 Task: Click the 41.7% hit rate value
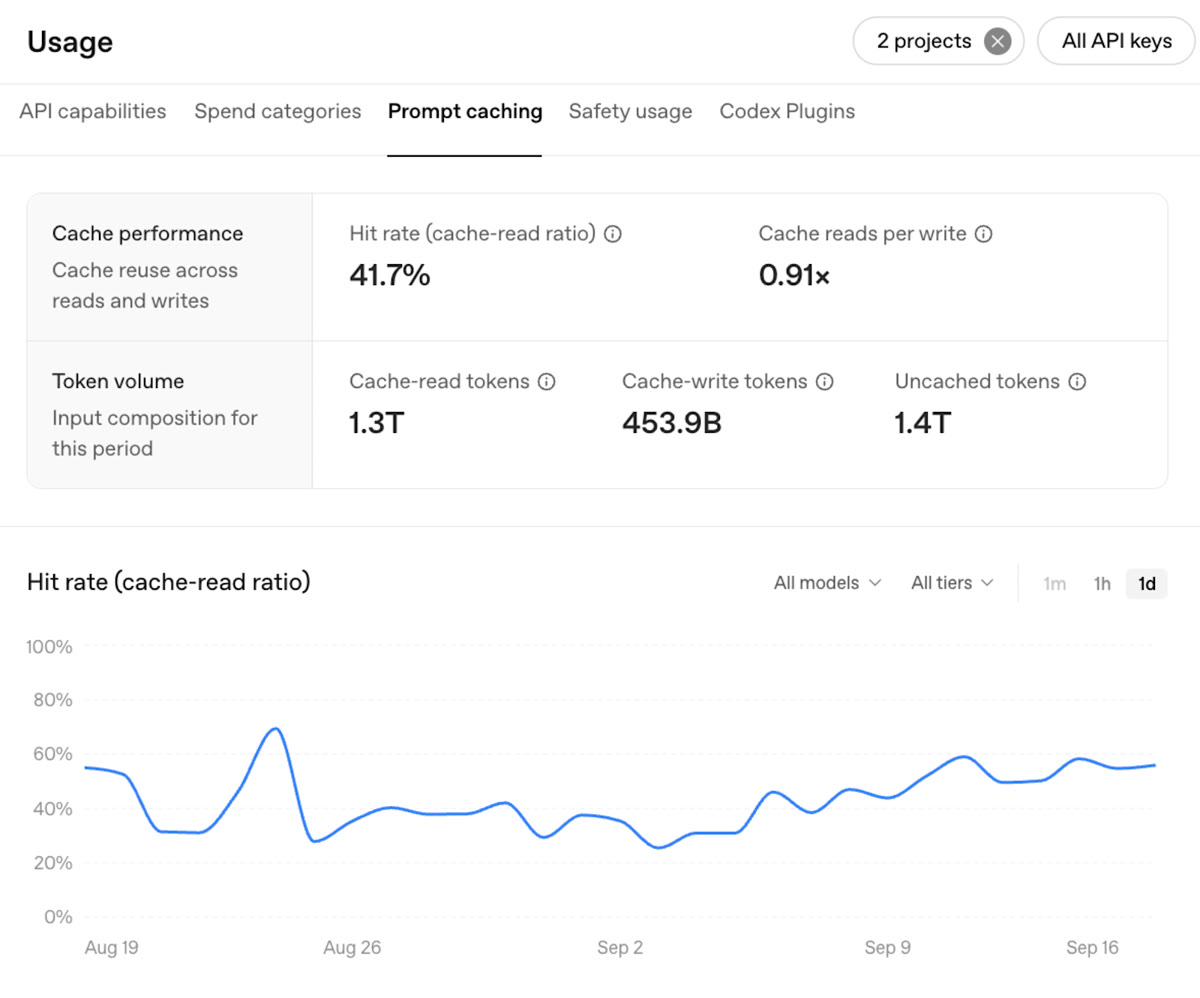390,275
